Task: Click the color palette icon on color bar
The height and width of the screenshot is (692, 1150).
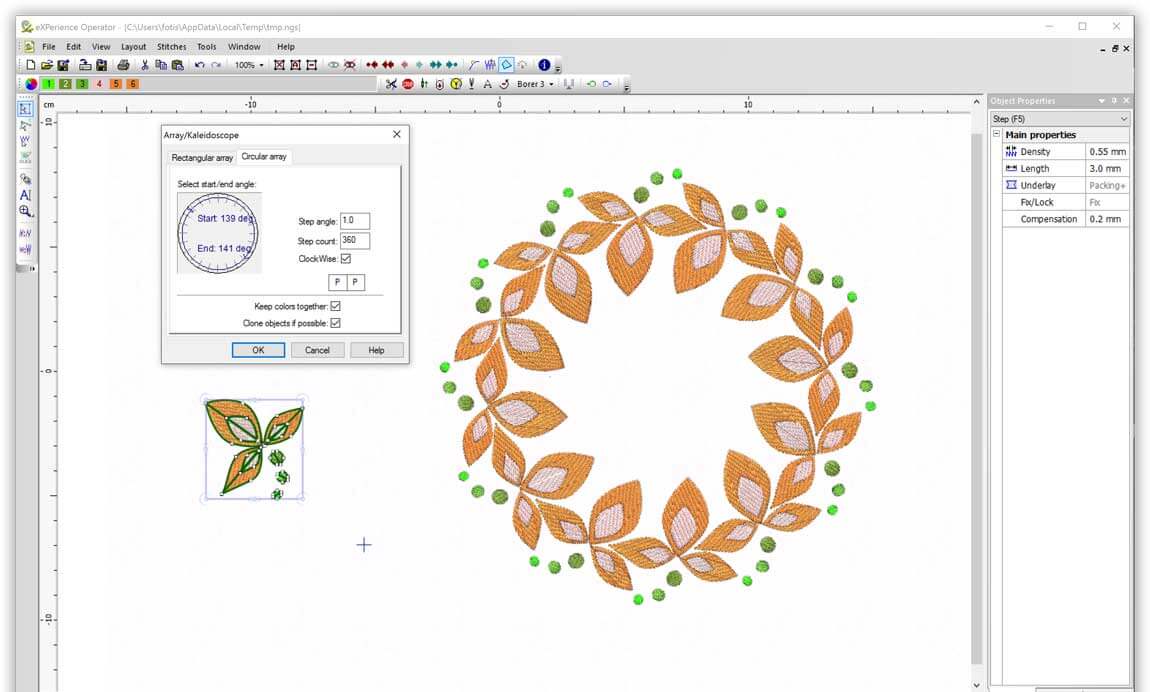Action: click(30, 84)
